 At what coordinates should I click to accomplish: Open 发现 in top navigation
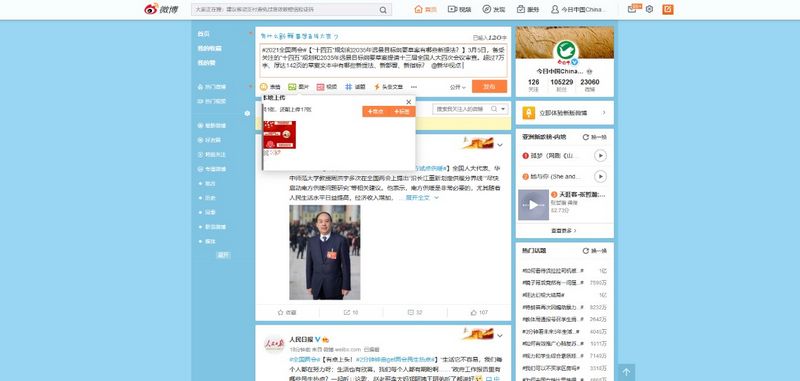(493, 9)
